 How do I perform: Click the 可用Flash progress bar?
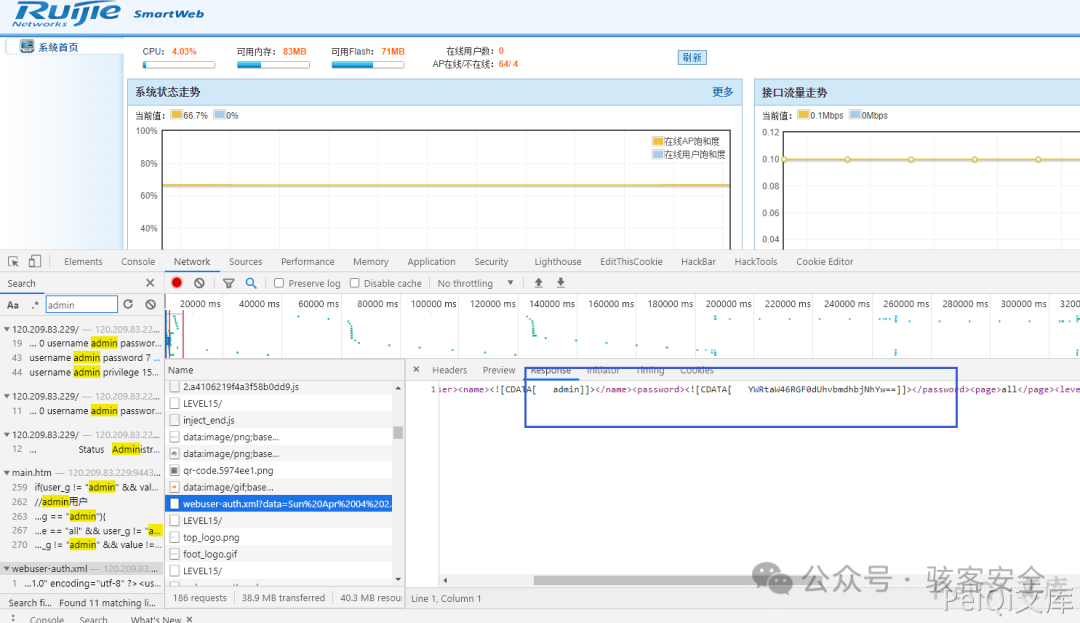[368, 65]
